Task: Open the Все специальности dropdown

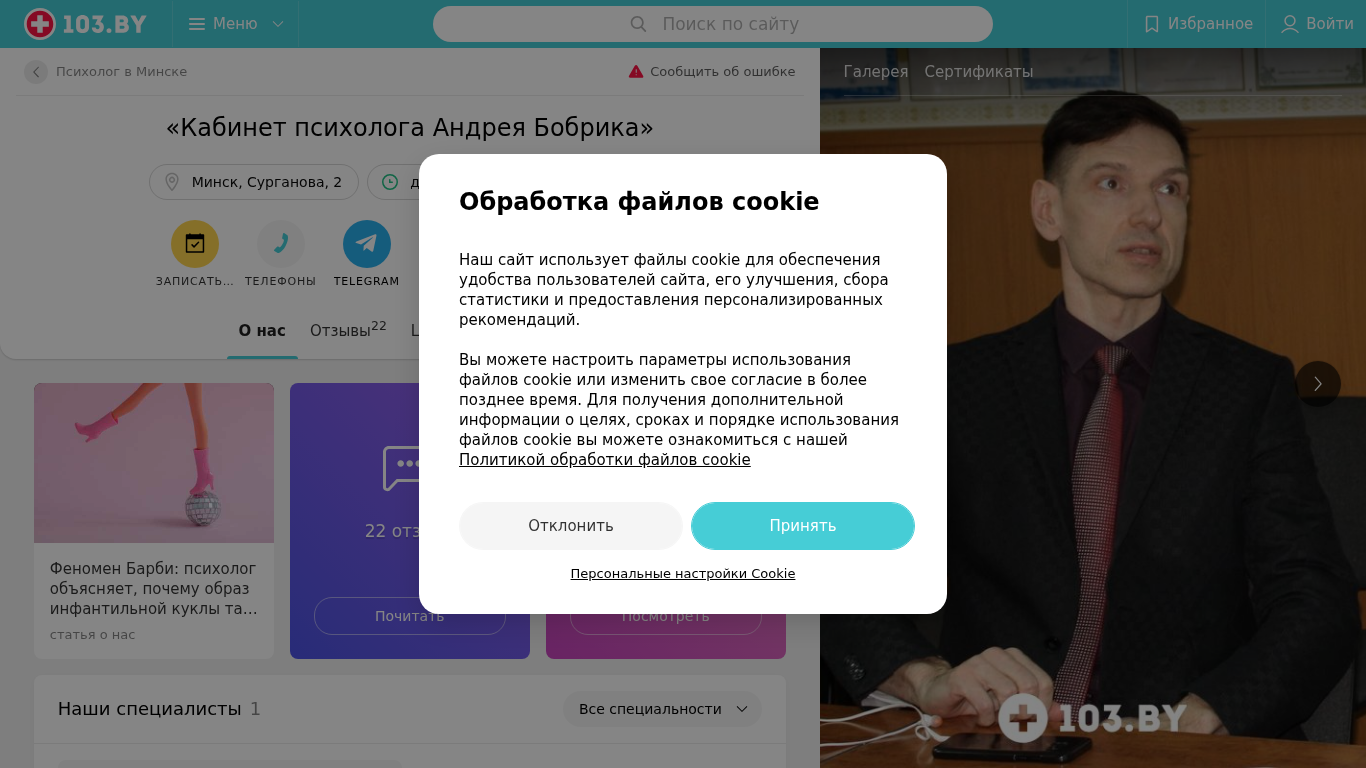Action: [662, 709]
